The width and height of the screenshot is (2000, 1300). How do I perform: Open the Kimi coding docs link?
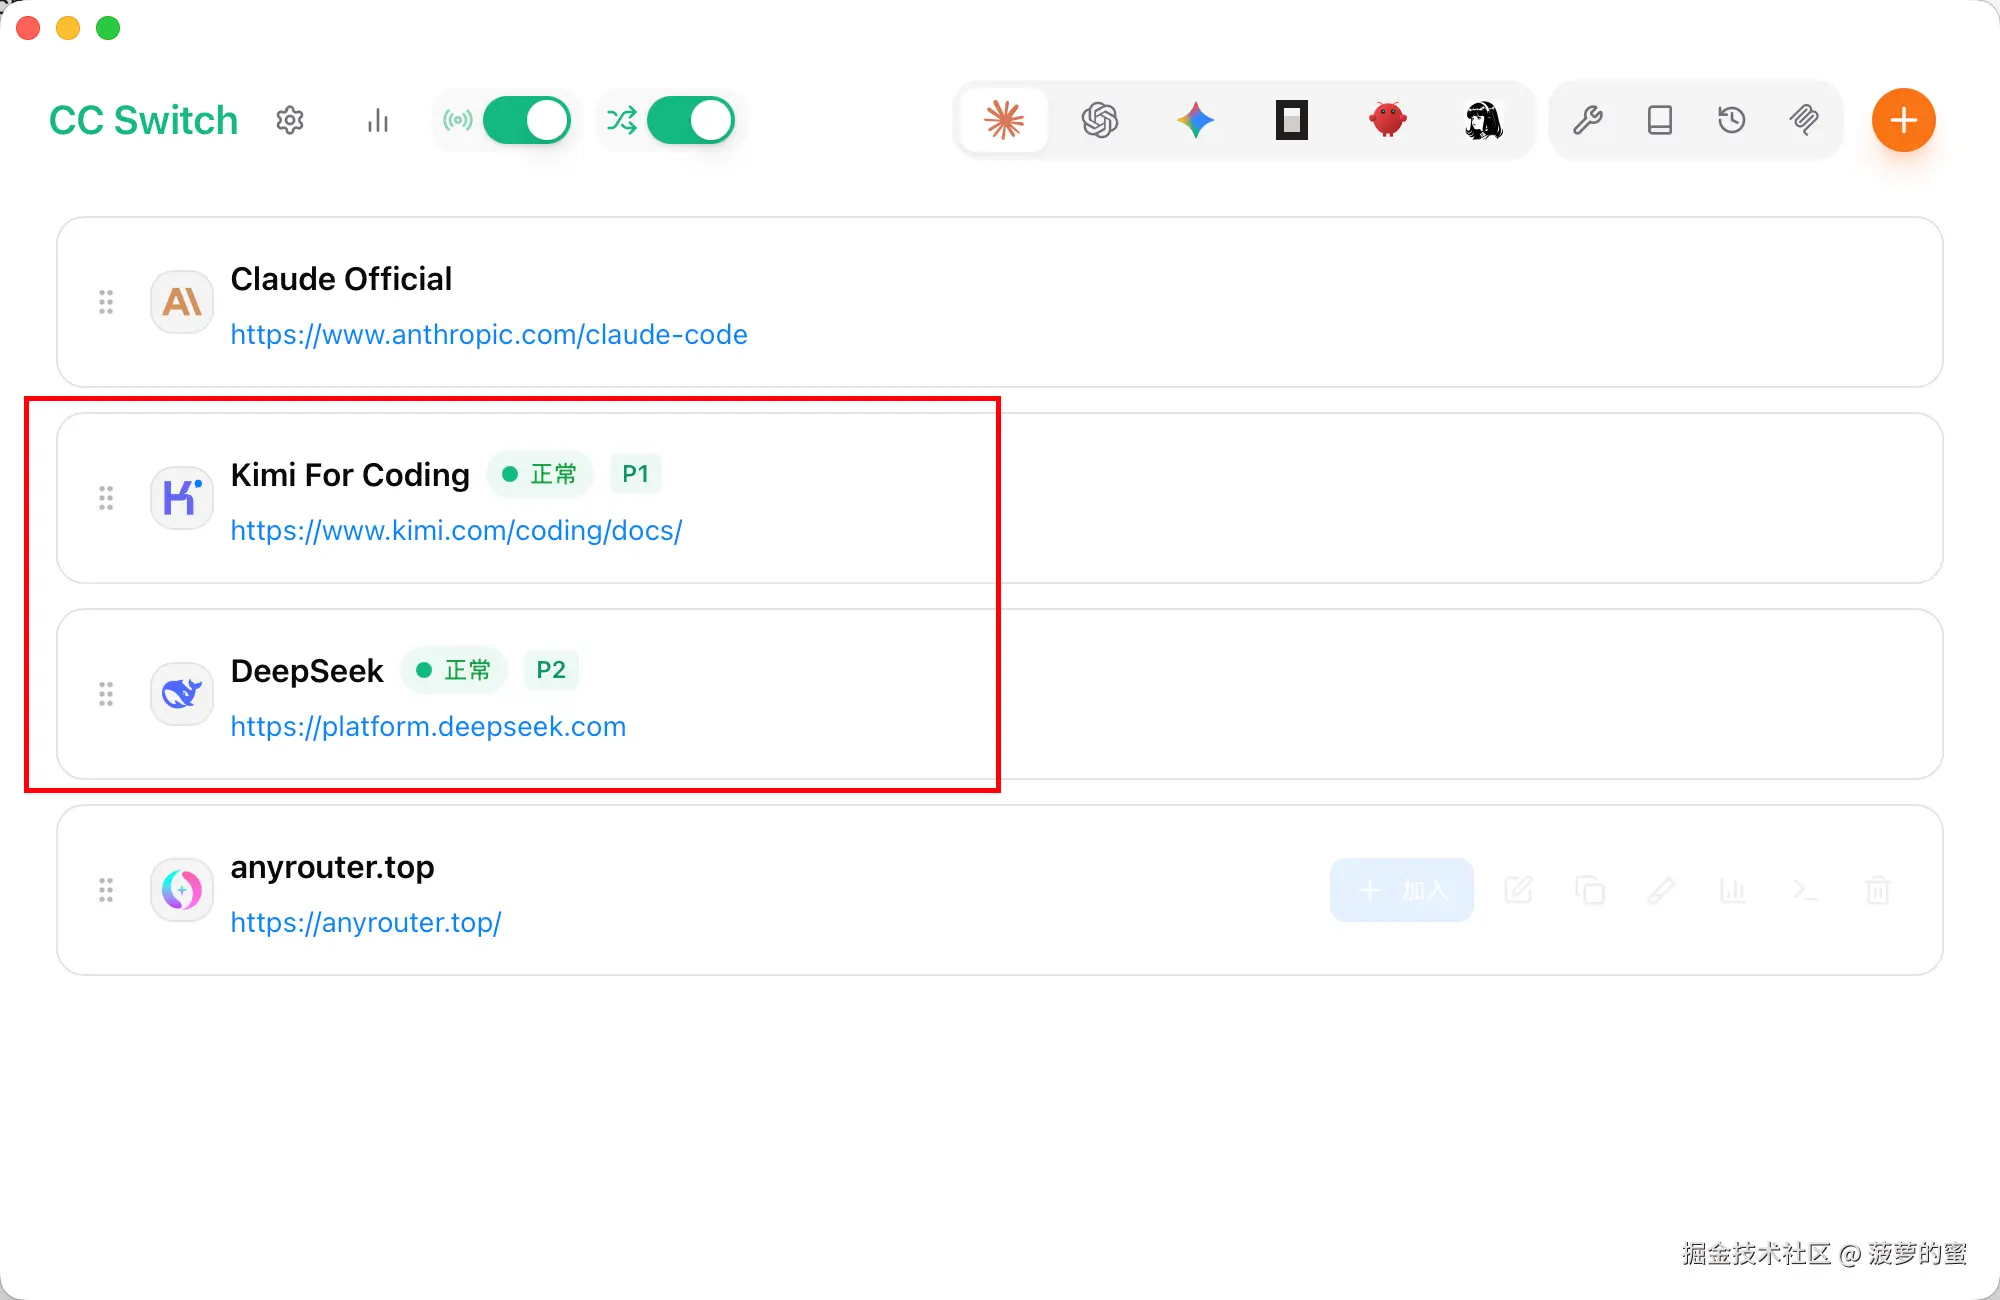click(x=456, y=530)
